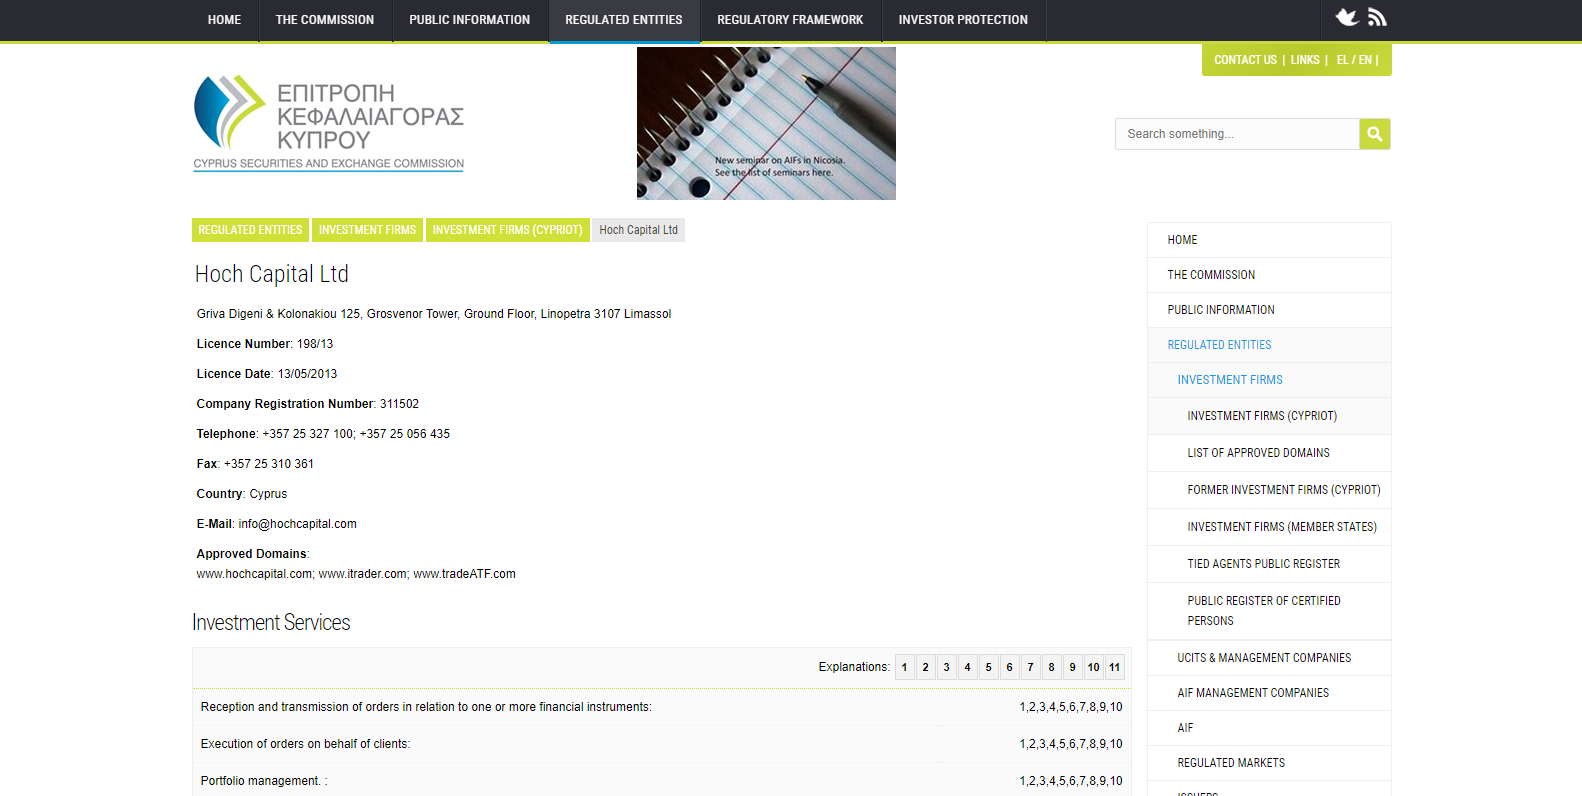Open REGULATORY FRAMEWORK top menu
This screenshot has width=1582, height=796.
[790, 20]
